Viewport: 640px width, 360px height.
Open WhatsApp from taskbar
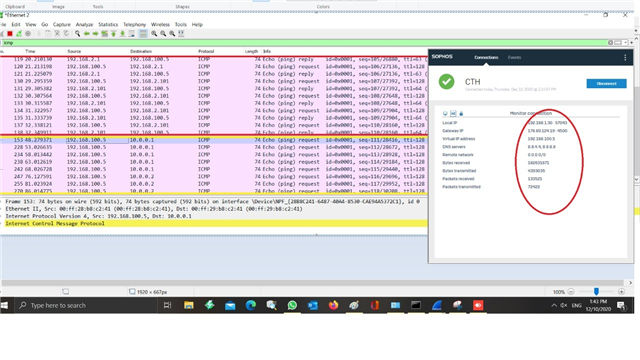292,305
